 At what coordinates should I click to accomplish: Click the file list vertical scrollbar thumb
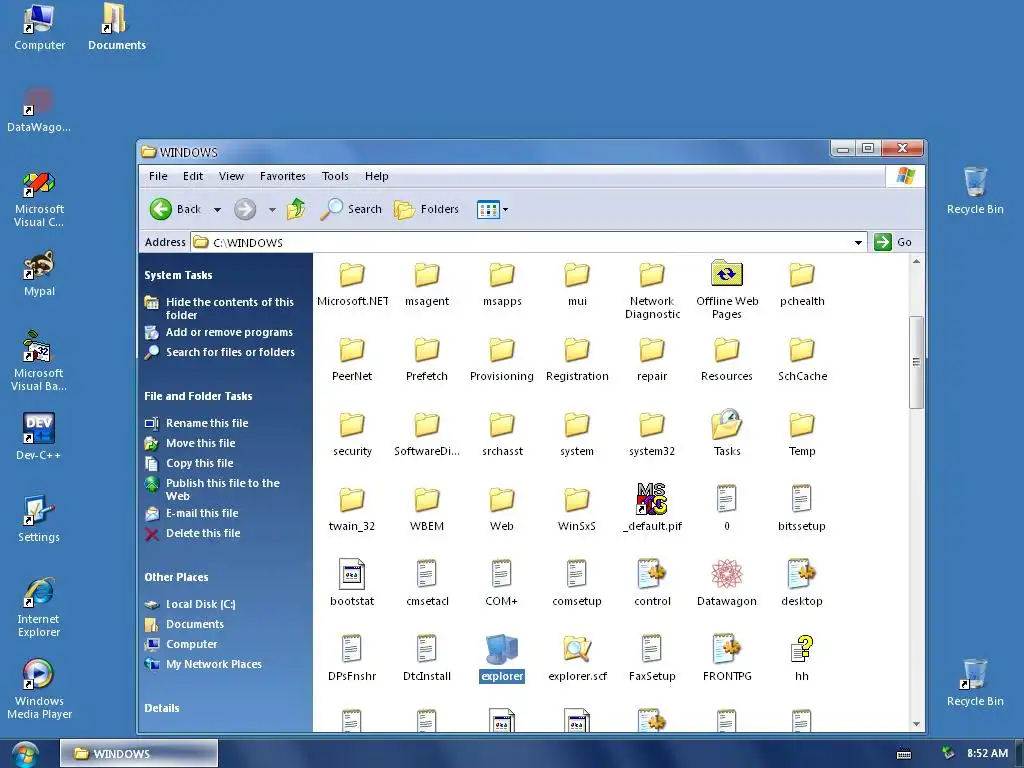[x=916, y=362]
